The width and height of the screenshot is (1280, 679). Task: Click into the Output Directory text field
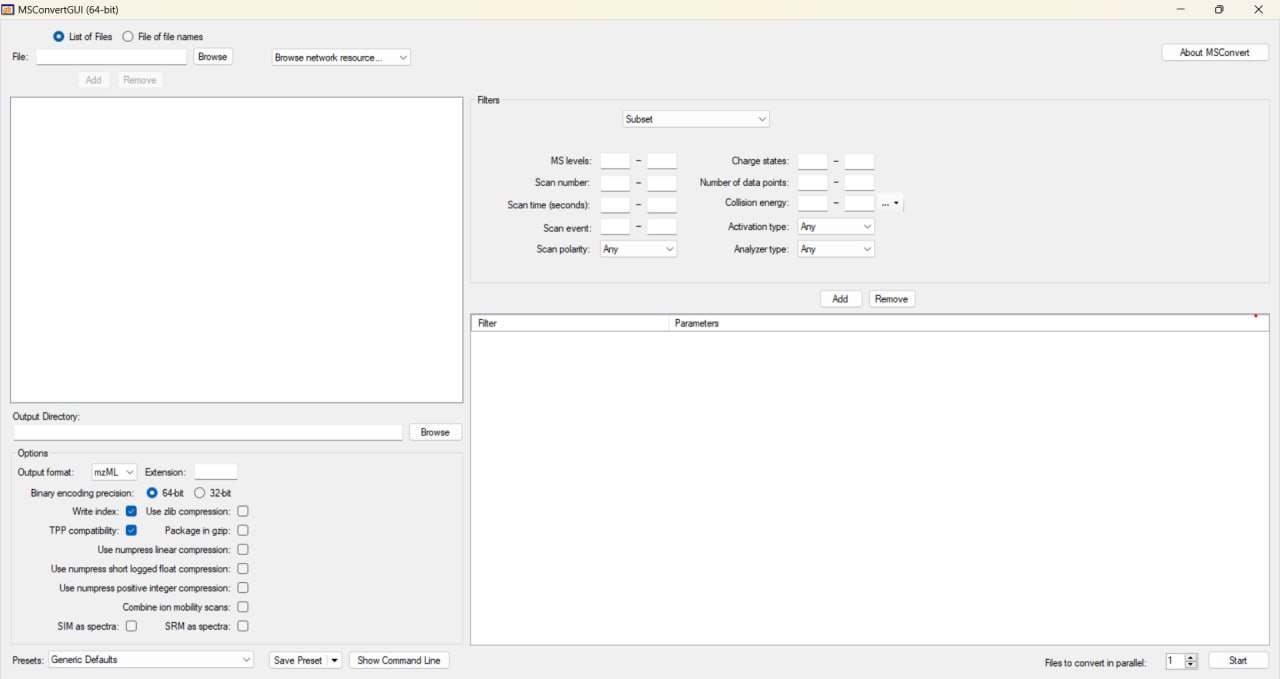pyautogui.click(x=208, y=432)
